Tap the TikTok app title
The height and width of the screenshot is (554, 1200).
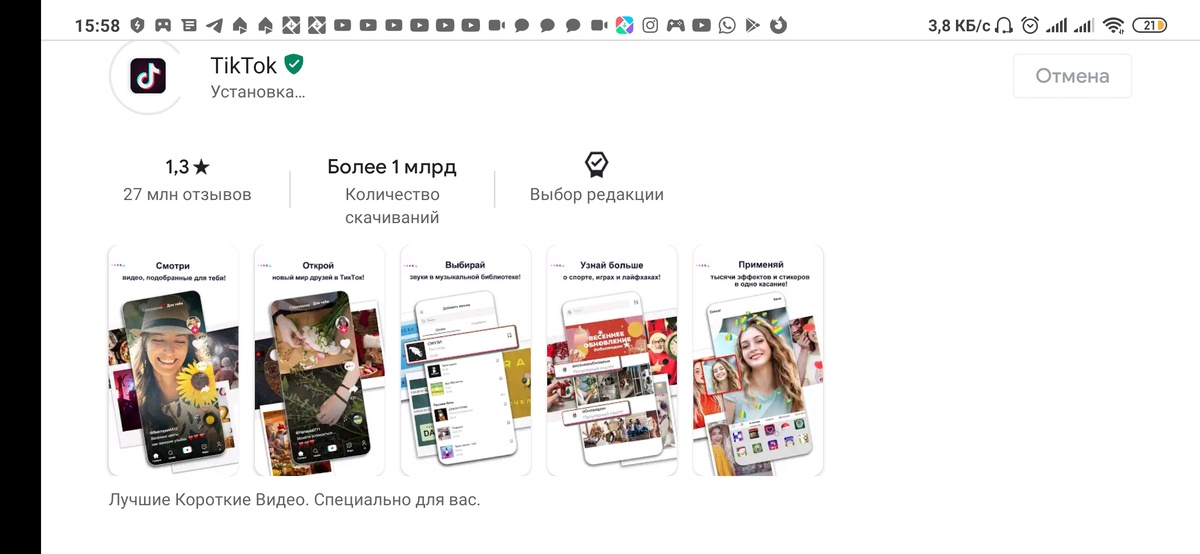(x=243, y=66)
